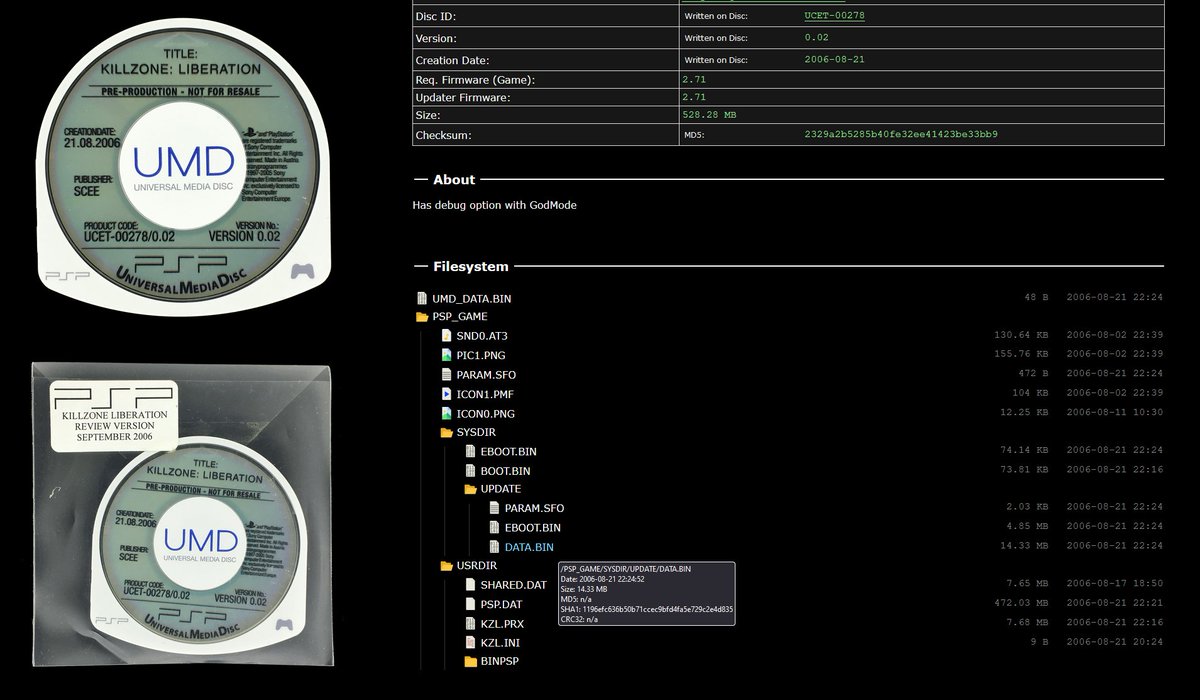Select the SHARED.DAT file name
1200x700 pixels.
pyautogui.click(x=514, y=585)
